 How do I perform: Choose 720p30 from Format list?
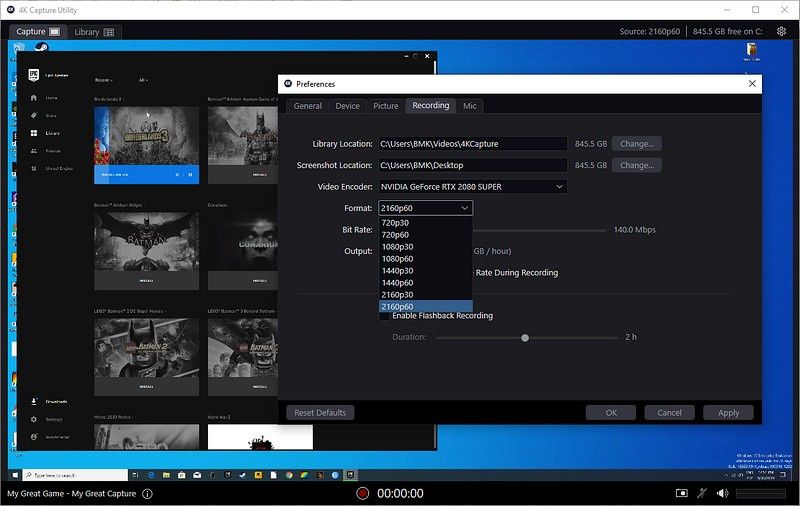pyautogui.click(x=426, y=223)
